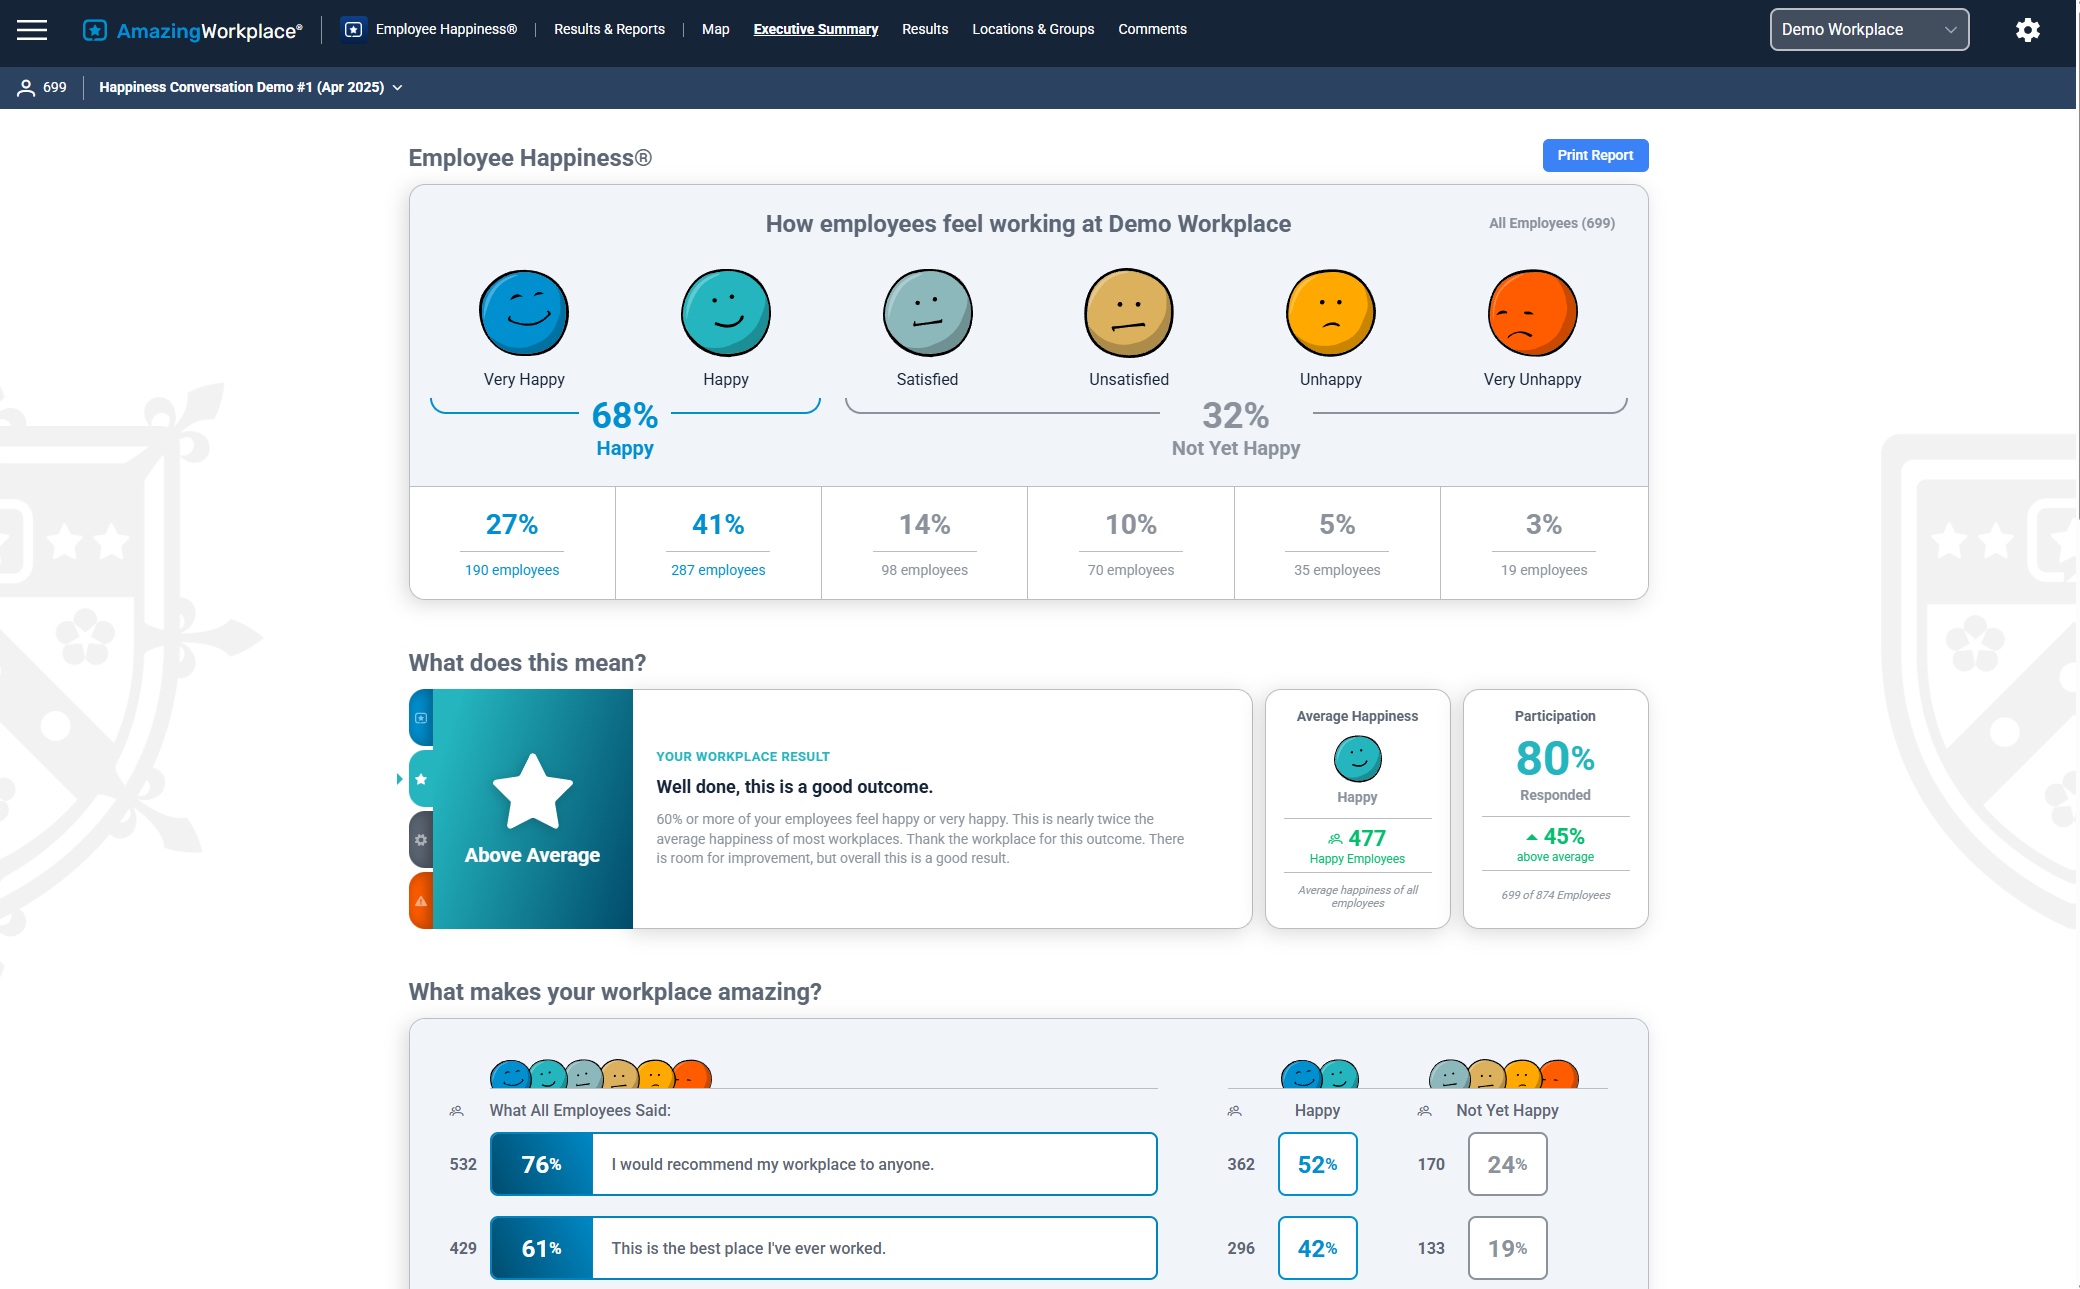Viewport: 2080px width, 1289px height.
Task: Click the AmazingWorkplace logo
Action: (x=193, y=30)
